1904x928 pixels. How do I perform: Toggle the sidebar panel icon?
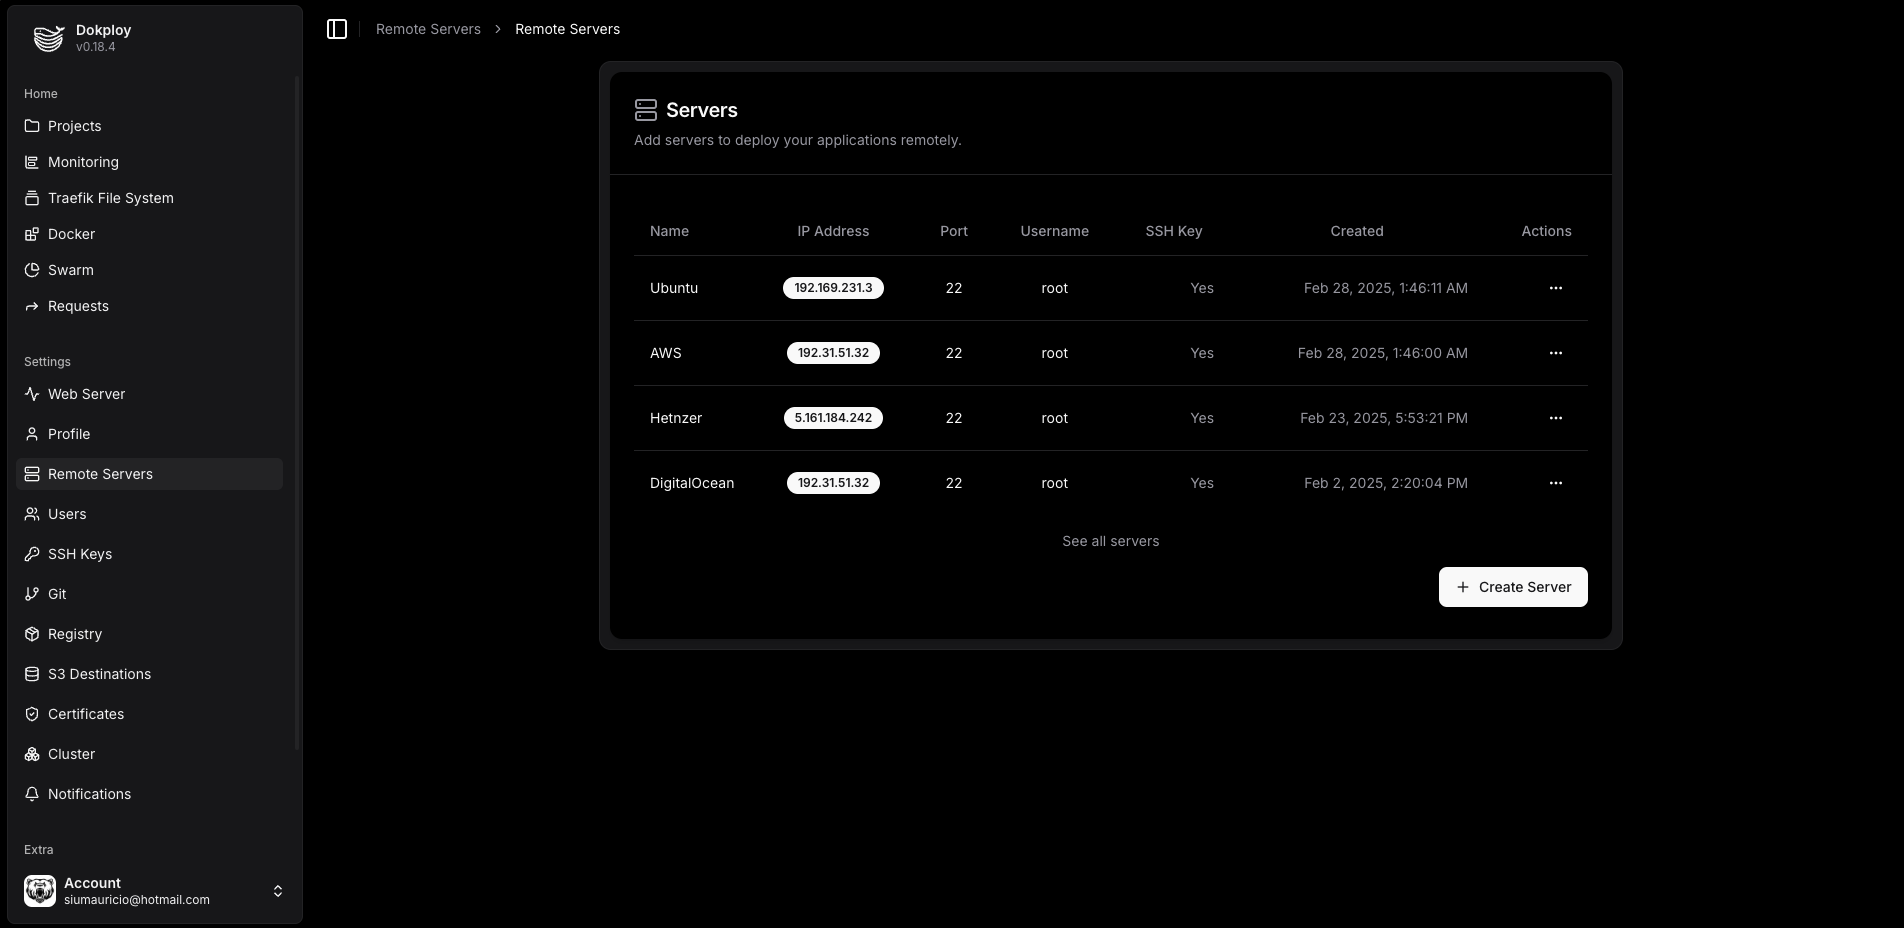(337, 29)
